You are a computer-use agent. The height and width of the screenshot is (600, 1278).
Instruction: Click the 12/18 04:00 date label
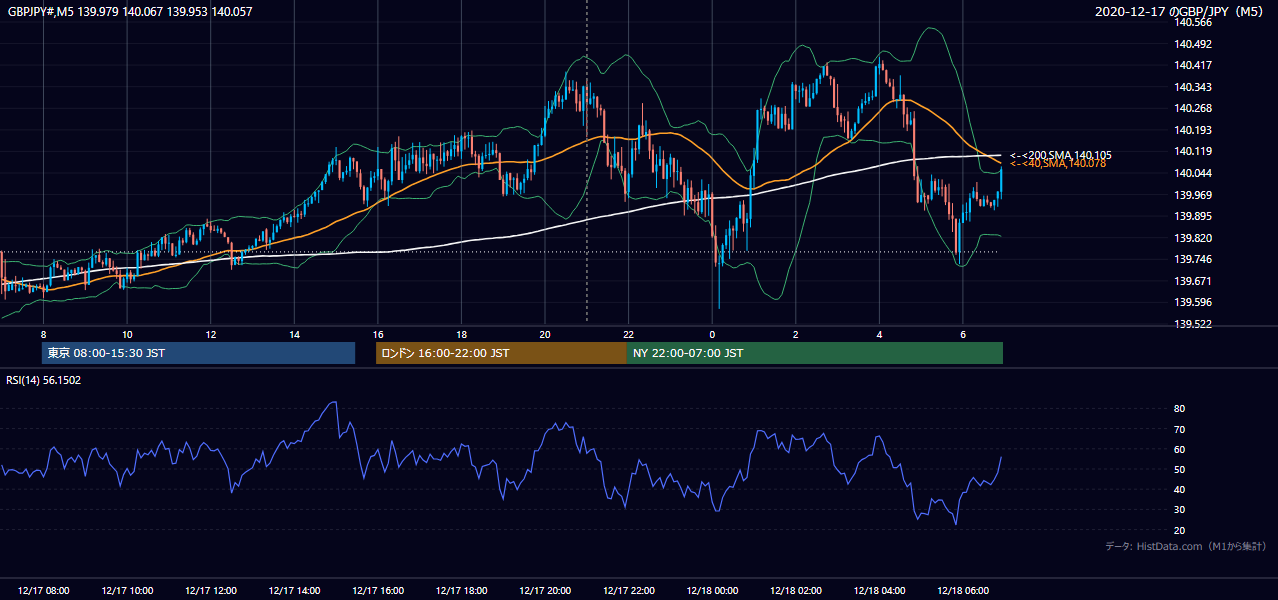pos(880,591)
